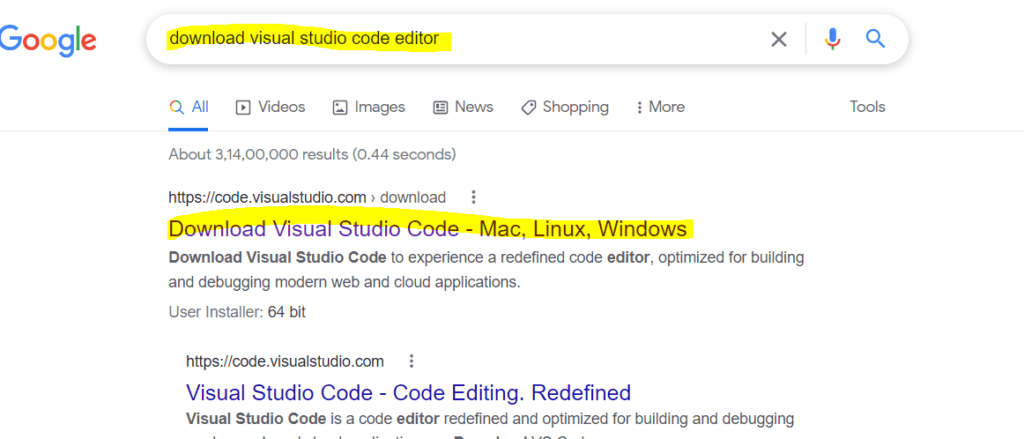Click the Google logo
The height and width of the screenshot is (439, 1024).
[x=48, y=40]
